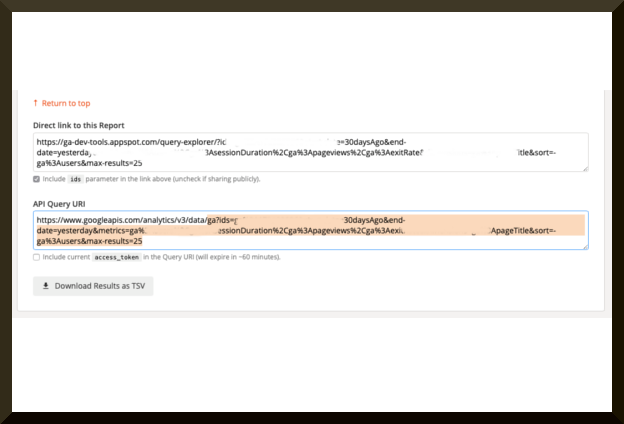Viewport: 624px width, 424px height.
Task: Enable the Include current access_token checkbox
Action: [x=36, y=257]
